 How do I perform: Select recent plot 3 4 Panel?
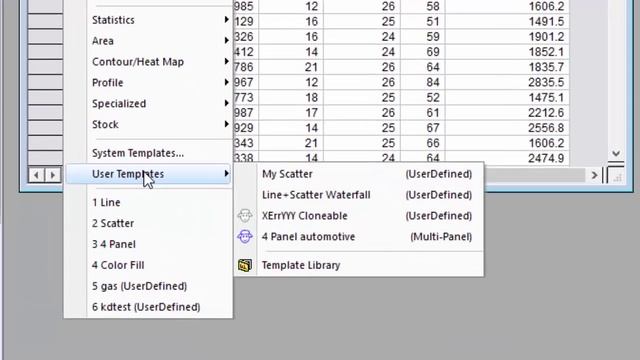149,244
